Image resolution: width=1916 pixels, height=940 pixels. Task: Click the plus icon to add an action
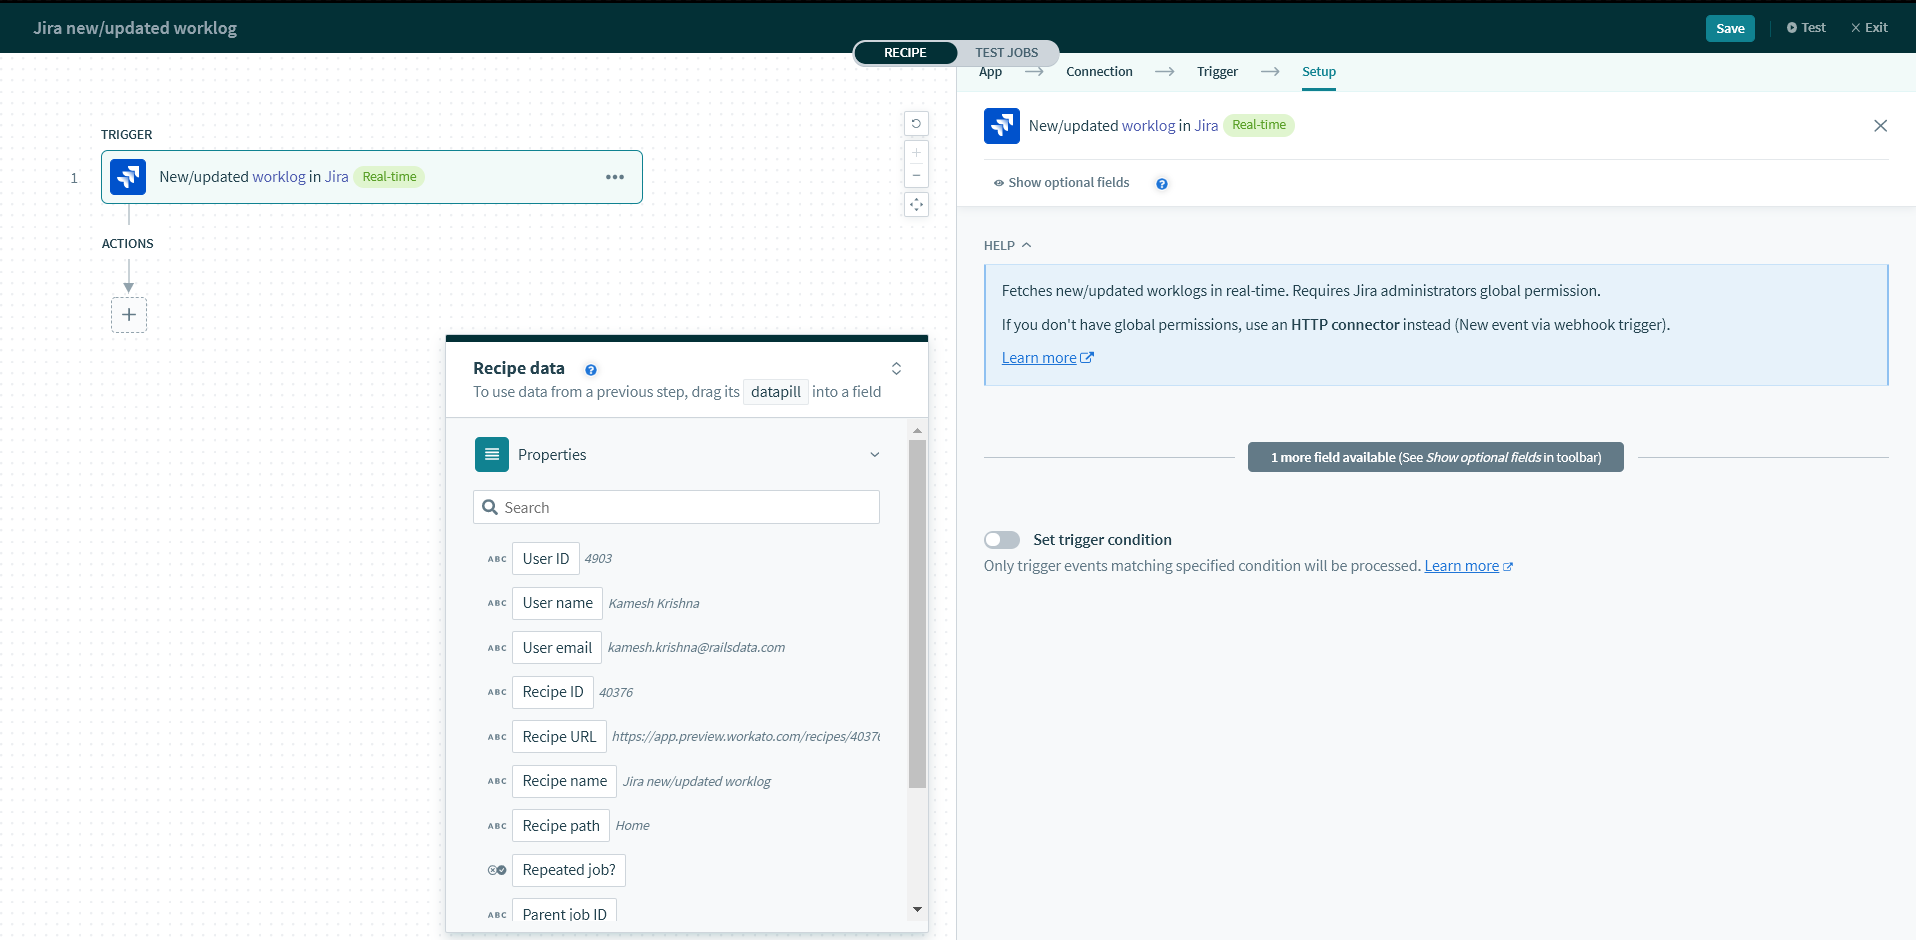click(x=129, y=315)
